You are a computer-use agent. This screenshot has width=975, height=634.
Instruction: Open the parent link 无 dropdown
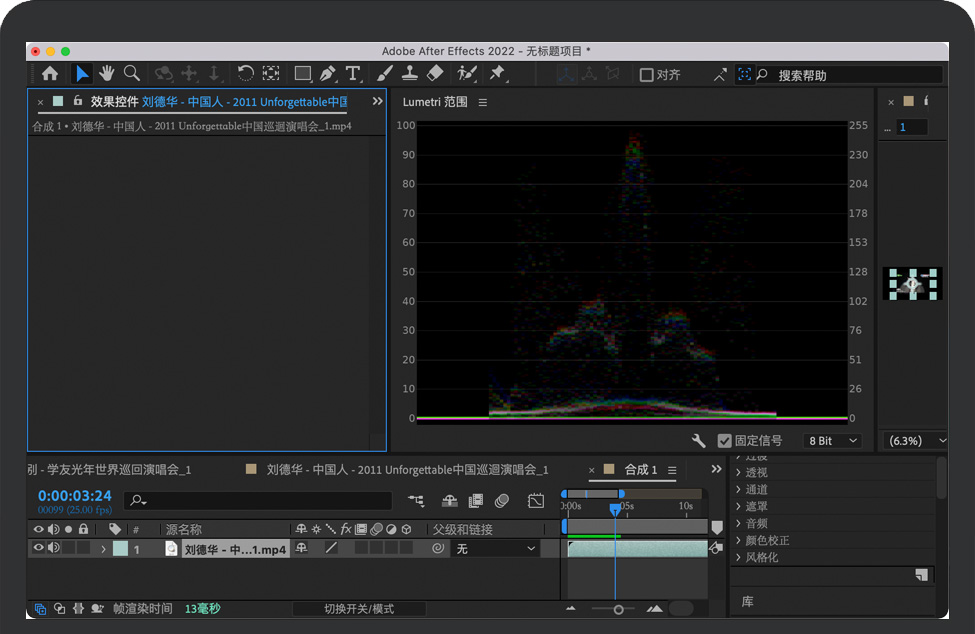pyautogui.click(x=496, y=549)
